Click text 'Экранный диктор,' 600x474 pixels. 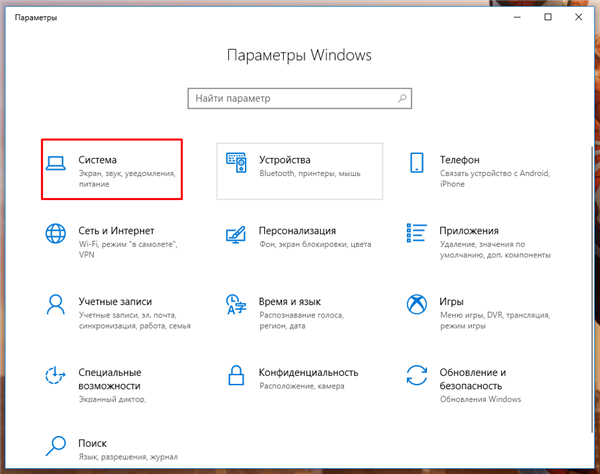(112, 399)
